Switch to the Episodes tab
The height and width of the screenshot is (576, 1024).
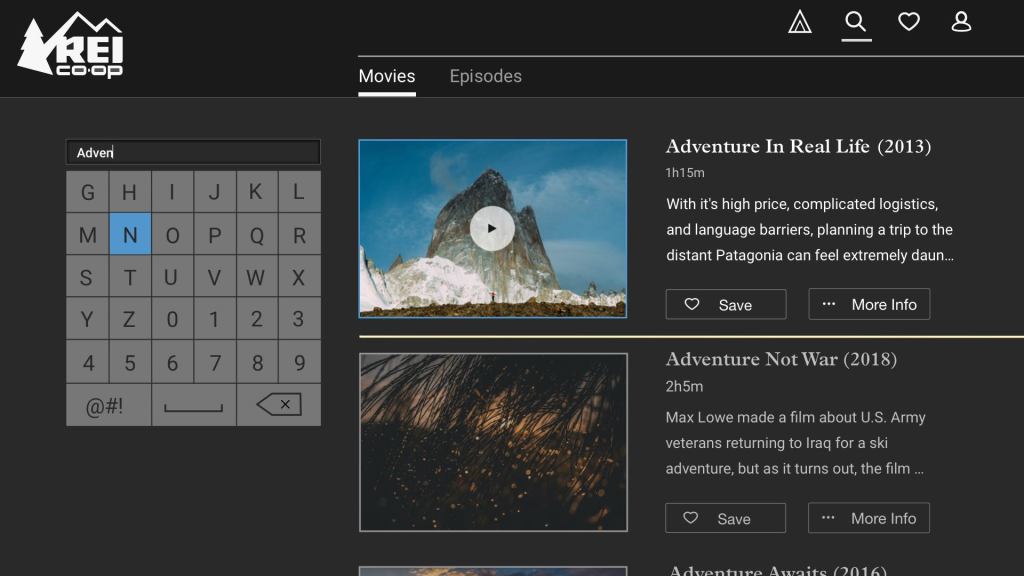tap(485, 76)
